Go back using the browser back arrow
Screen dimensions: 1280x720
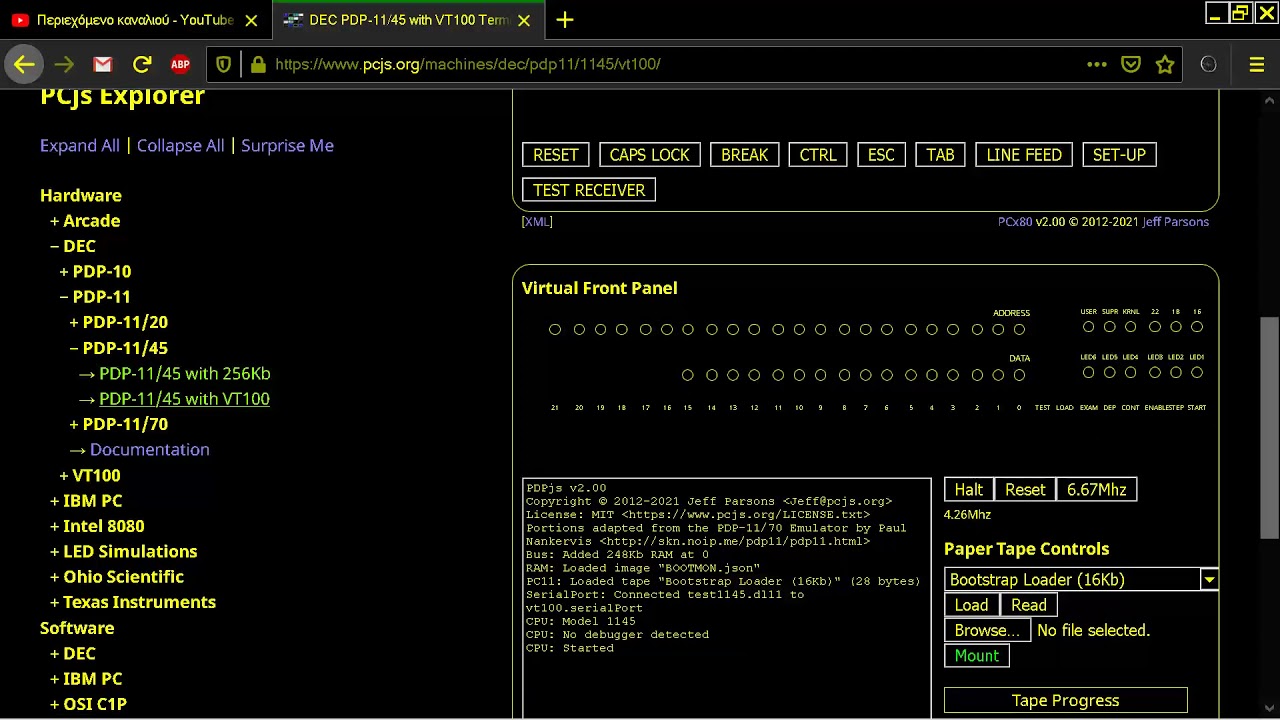tap(24, 64)
